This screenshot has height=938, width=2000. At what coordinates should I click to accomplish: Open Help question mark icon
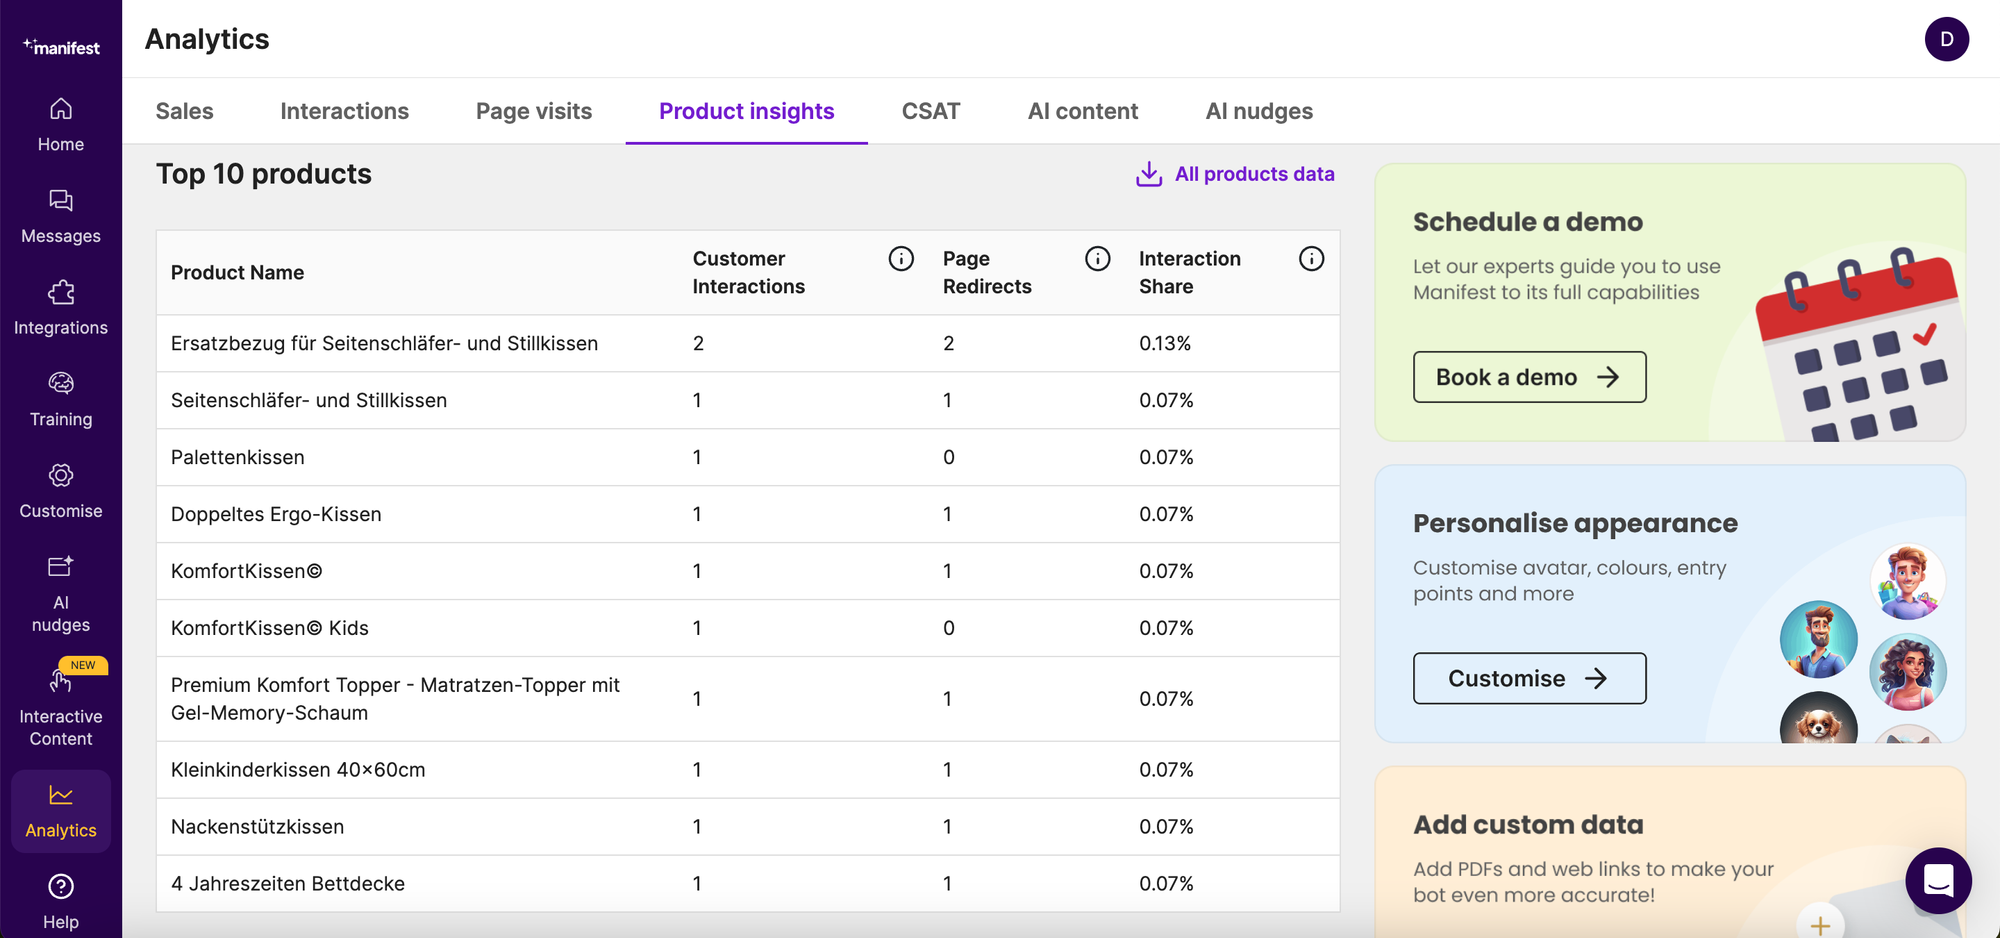pyautogui.click(x=61, y=887)
